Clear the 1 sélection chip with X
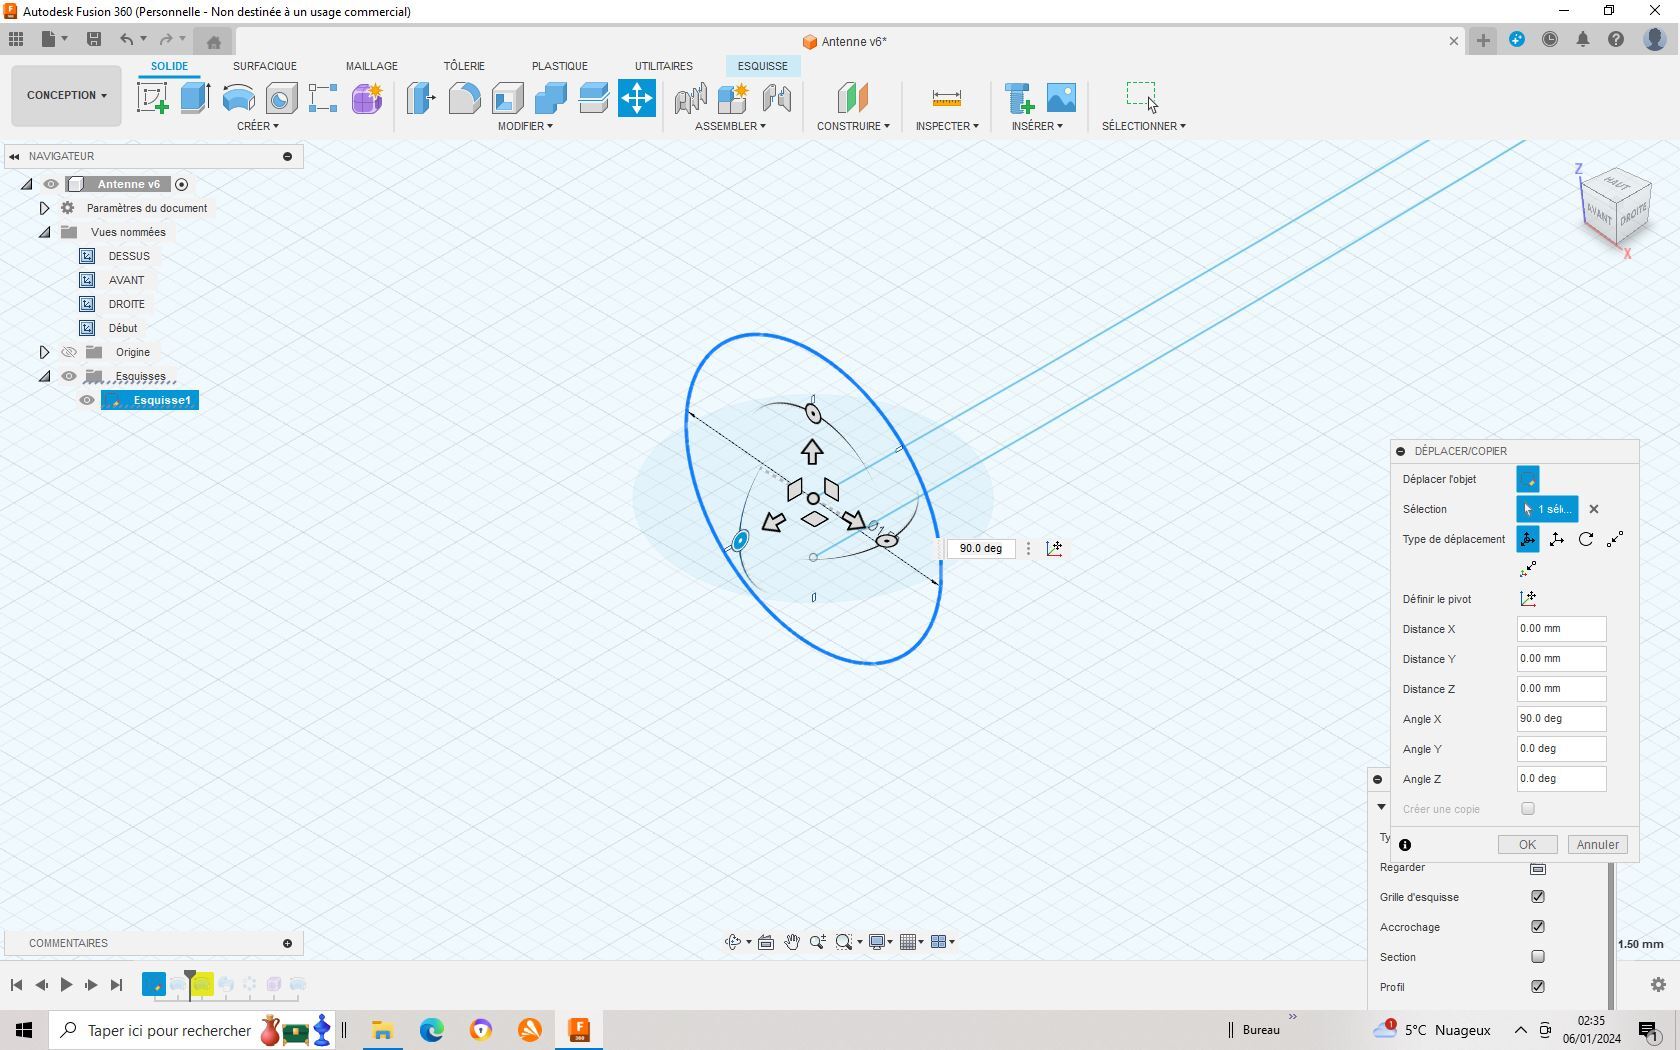The height and width of the screenshot is (1050, 1680). (x=1594, y=509)
